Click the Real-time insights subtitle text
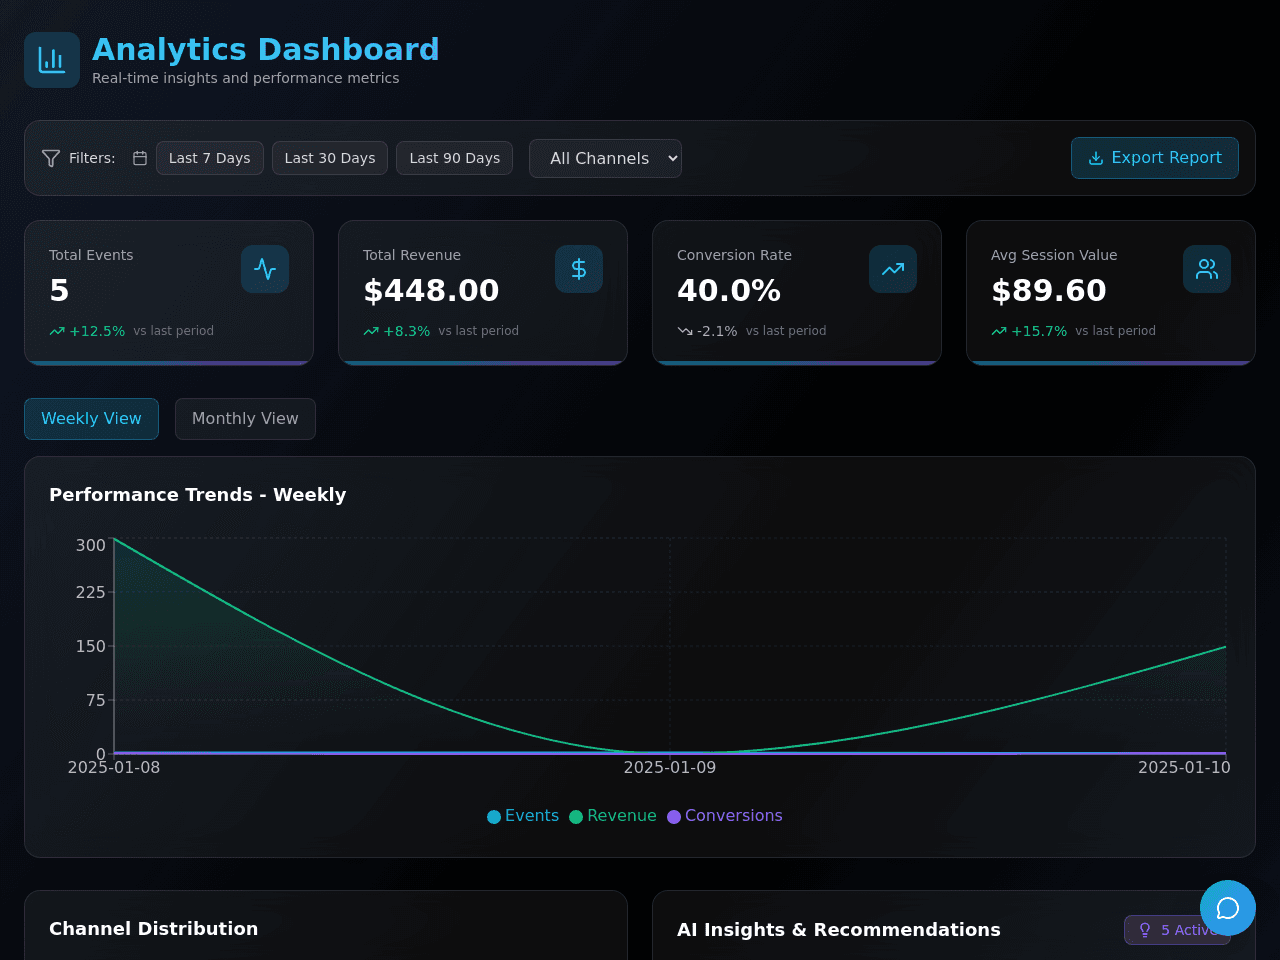Viewport: 1280px width, 960px height. click(x=246, y=78)
